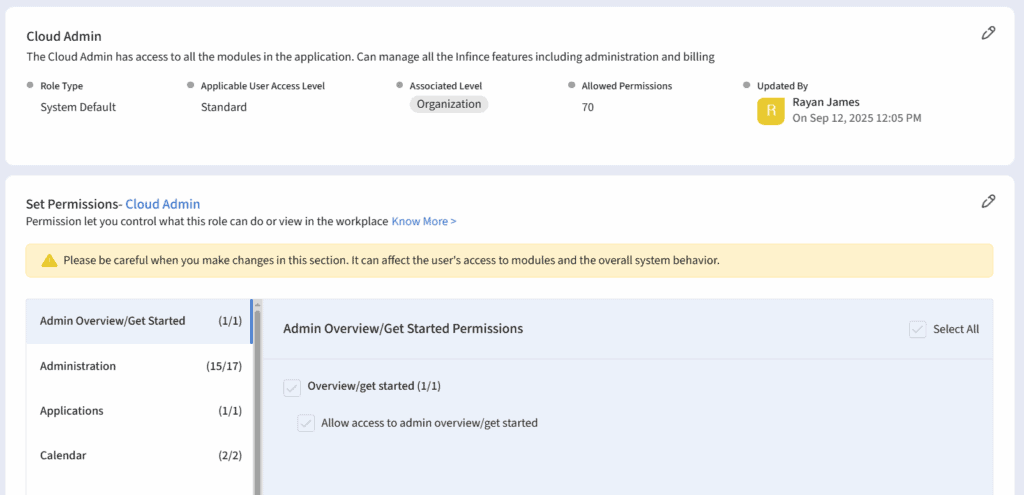Click the yellow R avatar of Rayan James

tap(770, 111)
